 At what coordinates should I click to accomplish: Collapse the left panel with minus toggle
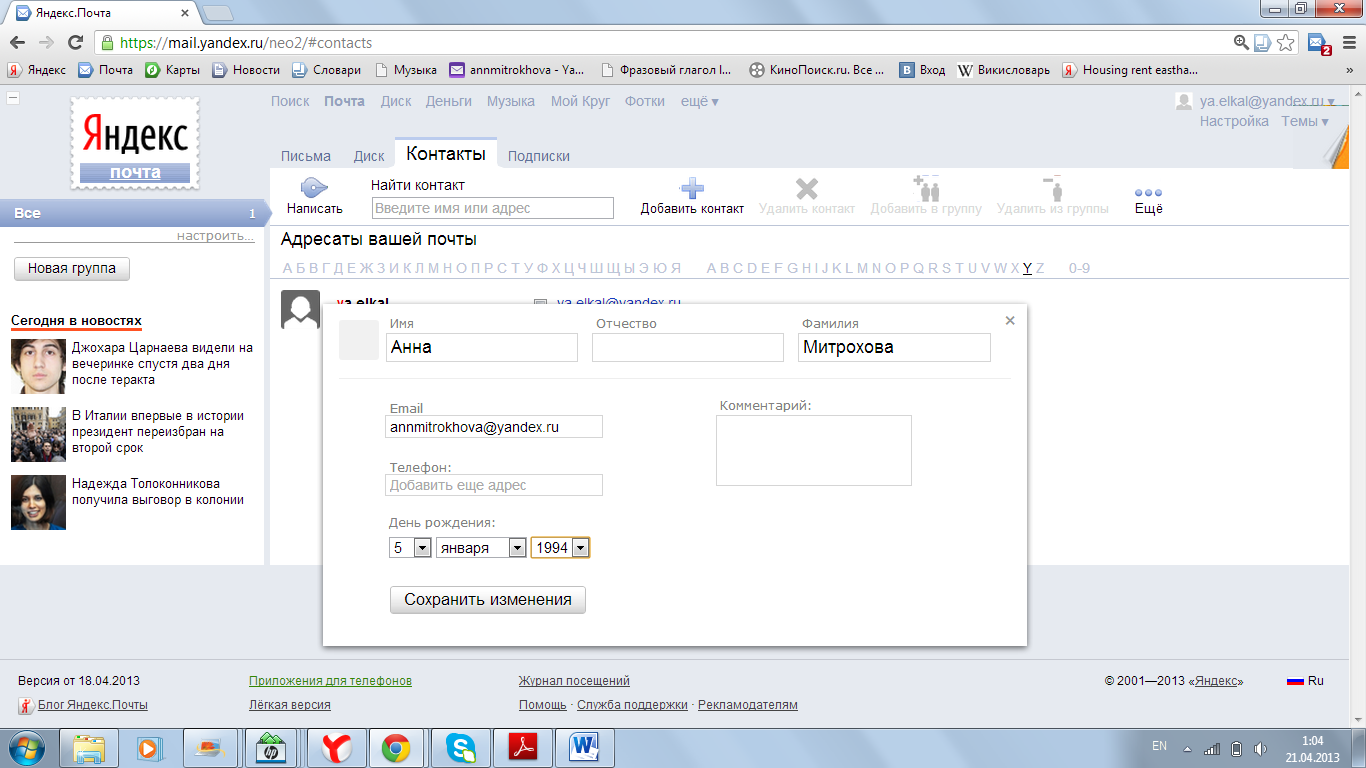click(x=13, y=98)
